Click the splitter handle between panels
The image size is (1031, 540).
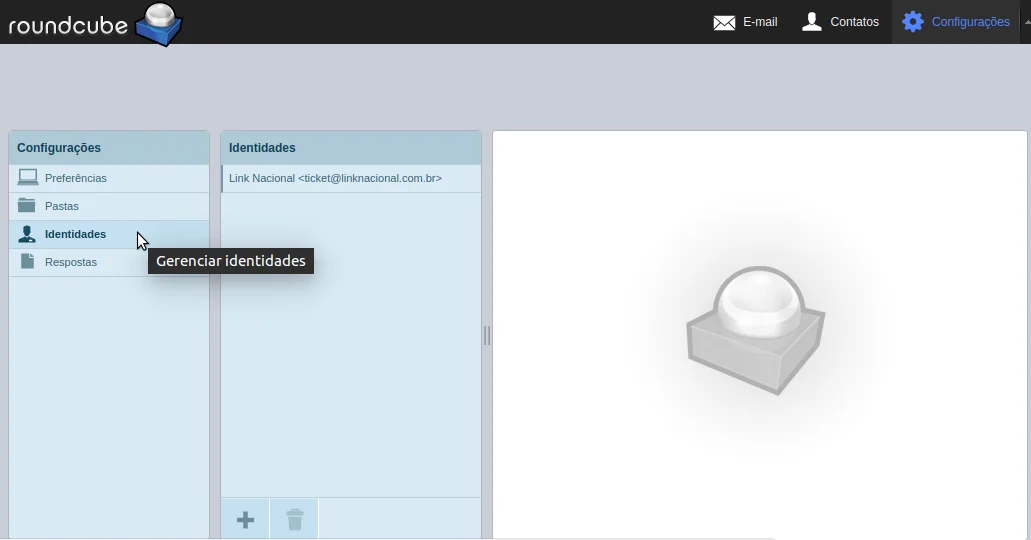coord(487,335)
